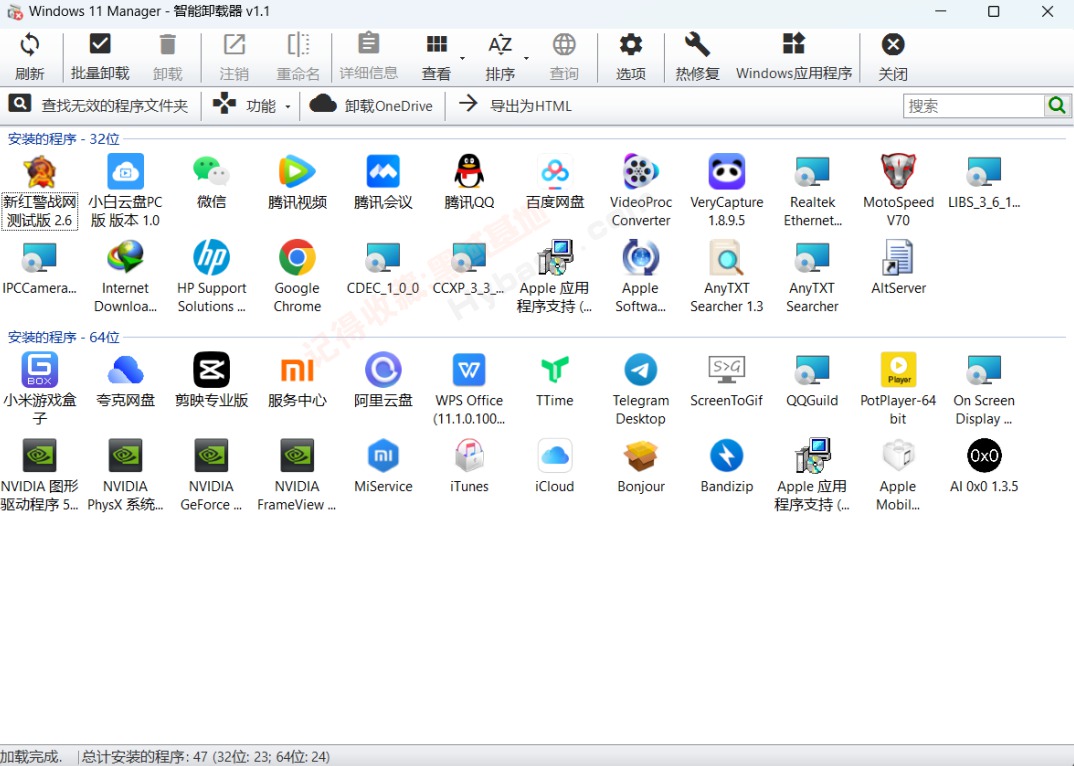Select the iCloud icon
Screen dimensions: 1074x766
[x=555, y=456]
